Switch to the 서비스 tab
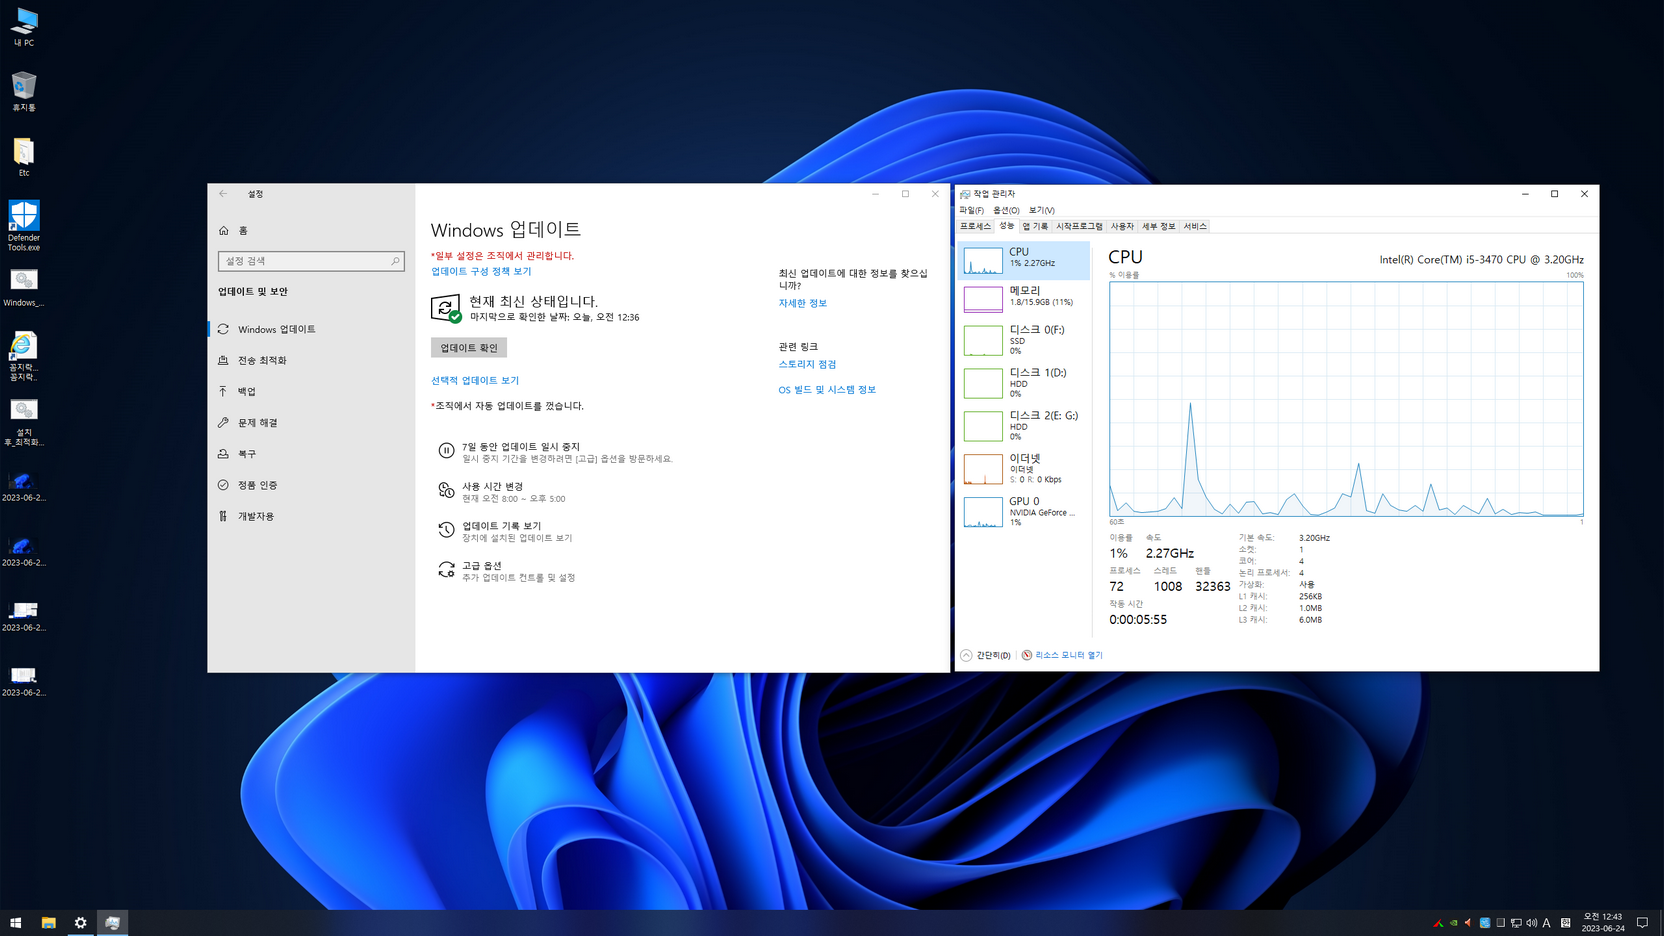 (x=1195, y=227)
